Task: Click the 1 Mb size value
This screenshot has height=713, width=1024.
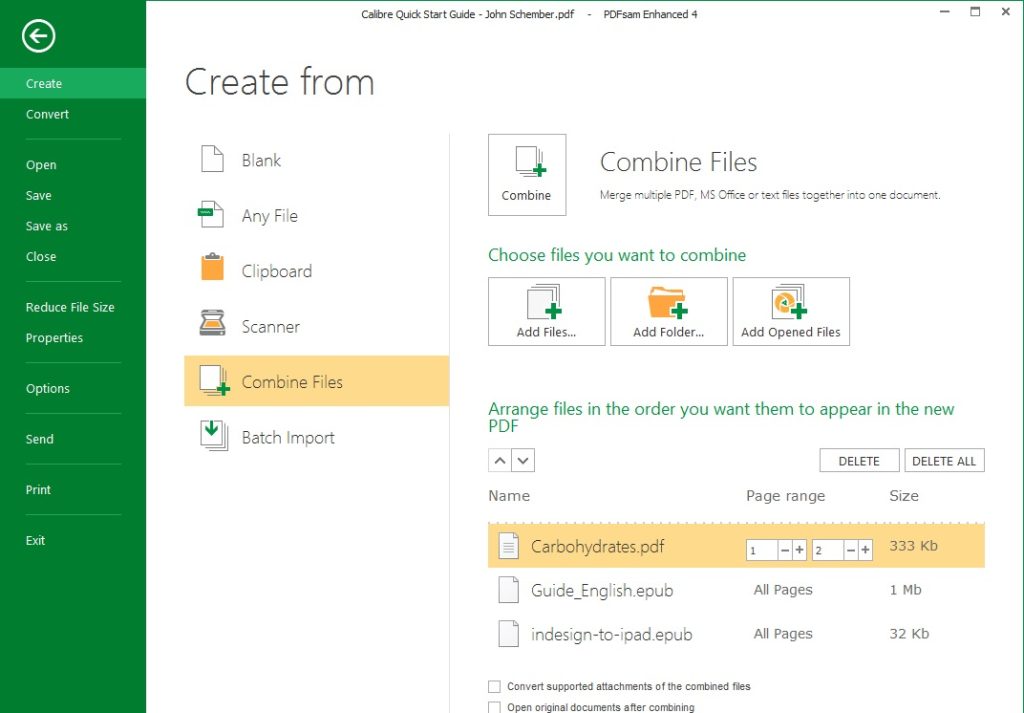Action: (x=906, y=590)
